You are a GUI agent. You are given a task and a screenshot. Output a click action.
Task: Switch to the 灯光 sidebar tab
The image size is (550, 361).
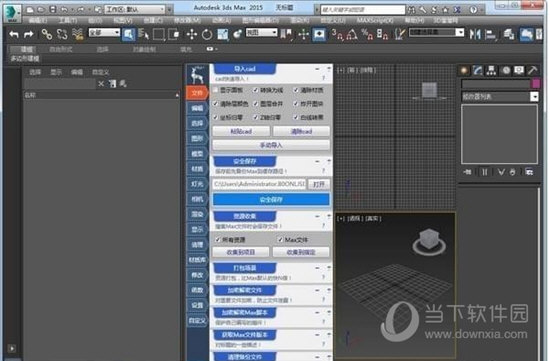197,184
